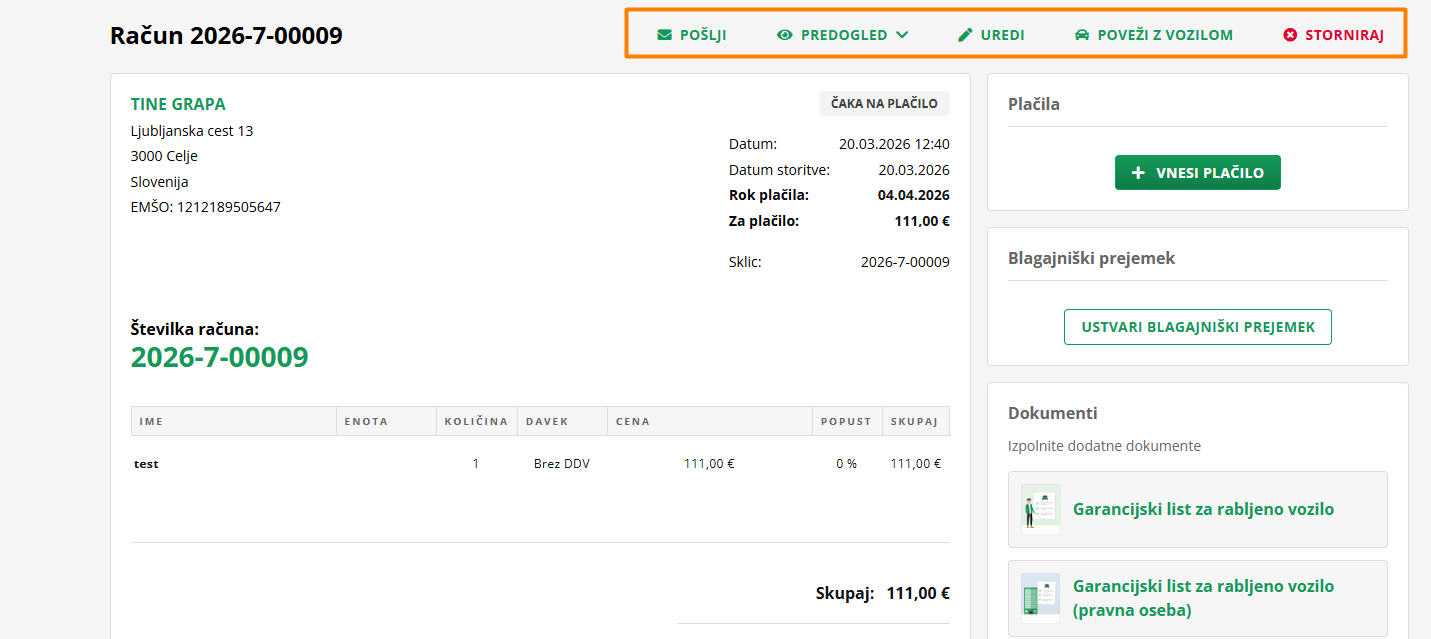This screenshot has width=1431, height=639.
Task: Click the Čaka na plačilo status badge
Action: (x=884, y=103)
